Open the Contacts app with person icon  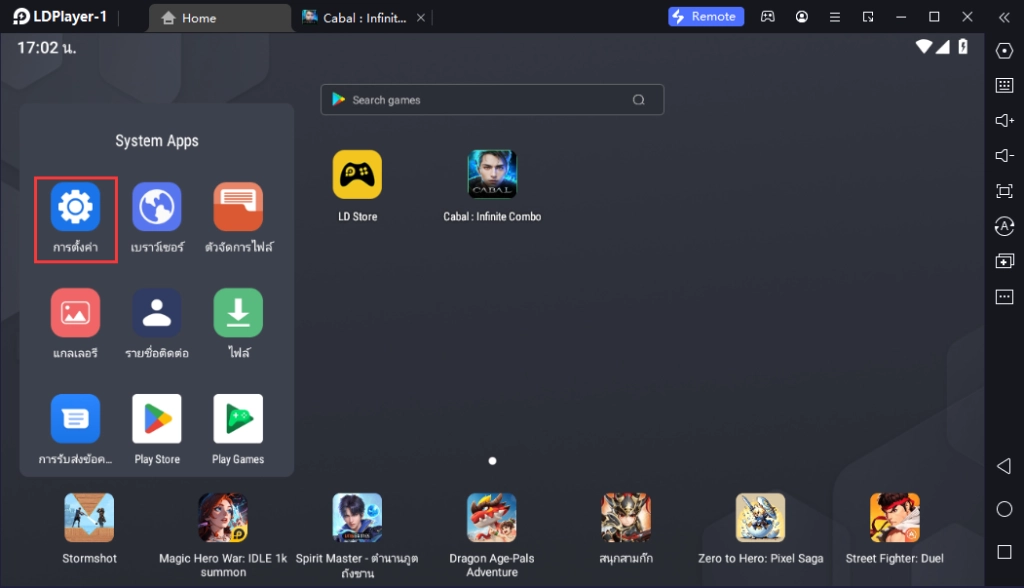[157, 313]
